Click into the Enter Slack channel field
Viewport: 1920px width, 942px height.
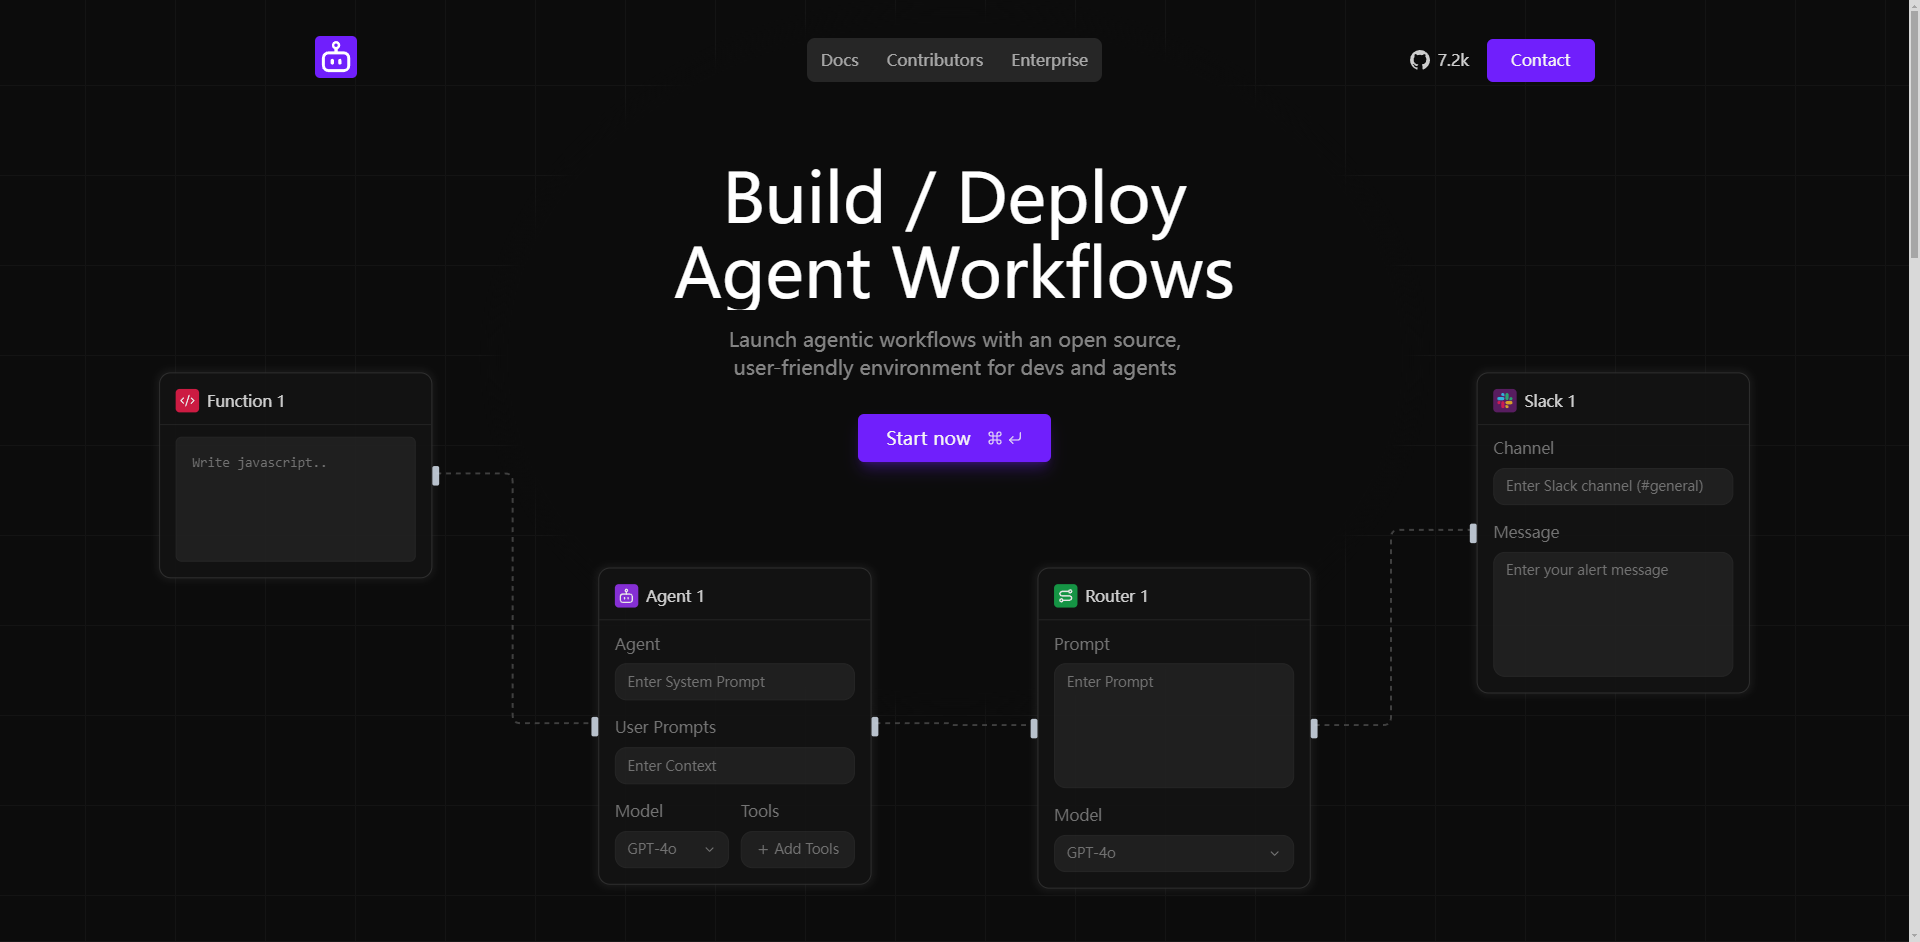1612,486
